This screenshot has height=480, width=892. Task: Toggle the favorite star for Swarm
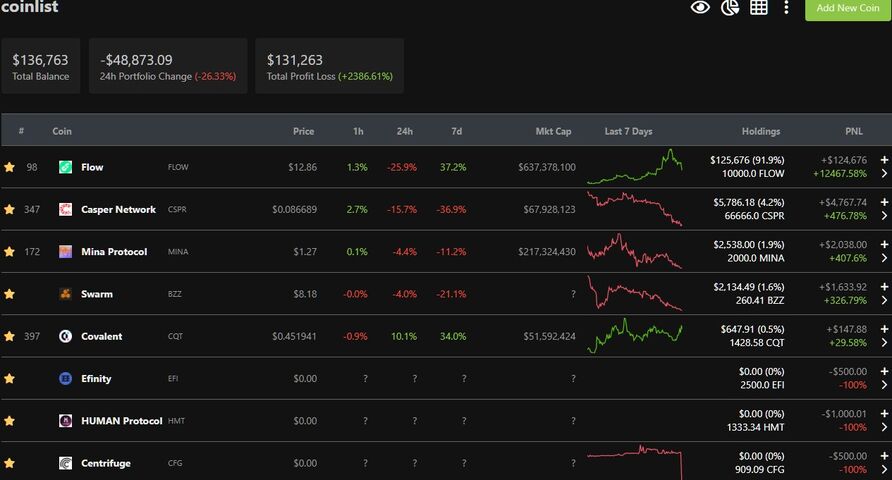click(x=9, y=294)
